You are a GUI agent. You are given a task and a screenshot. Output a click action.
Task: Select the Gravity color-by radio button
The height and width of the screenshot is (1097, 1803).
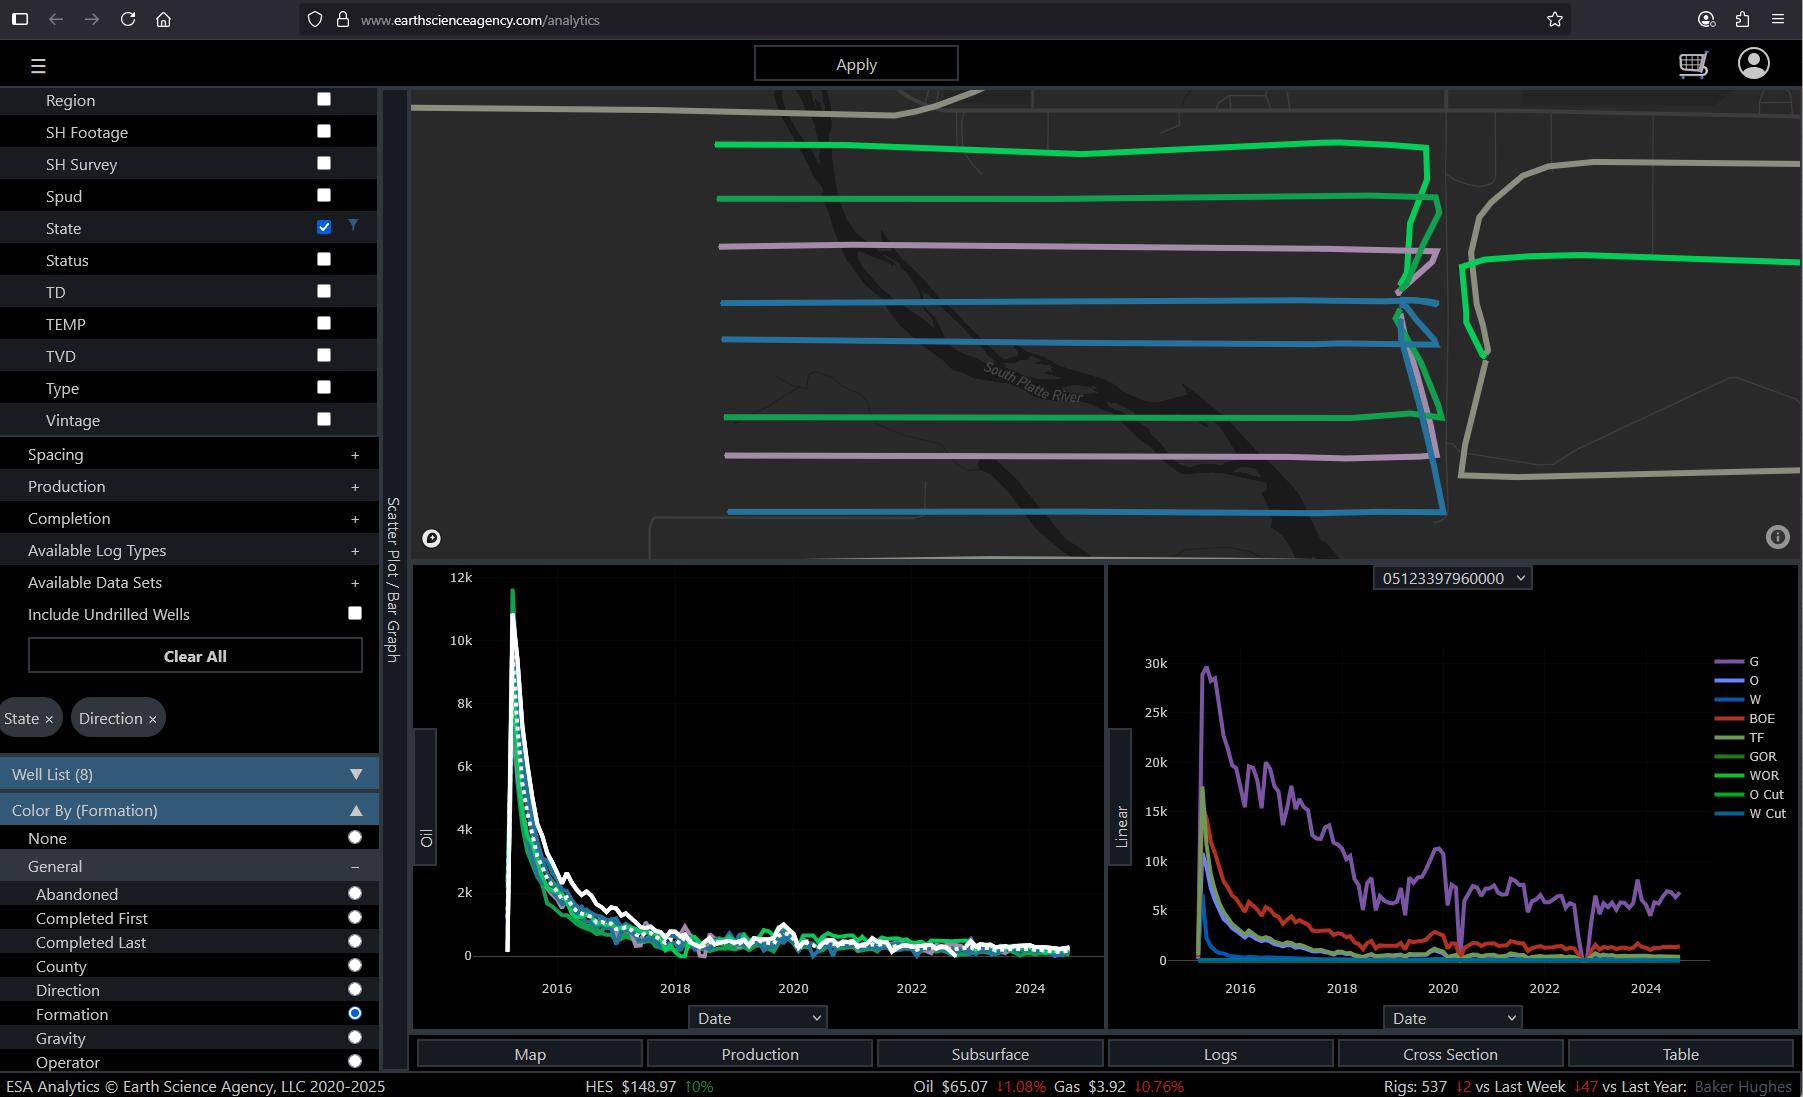[355, 1037]
